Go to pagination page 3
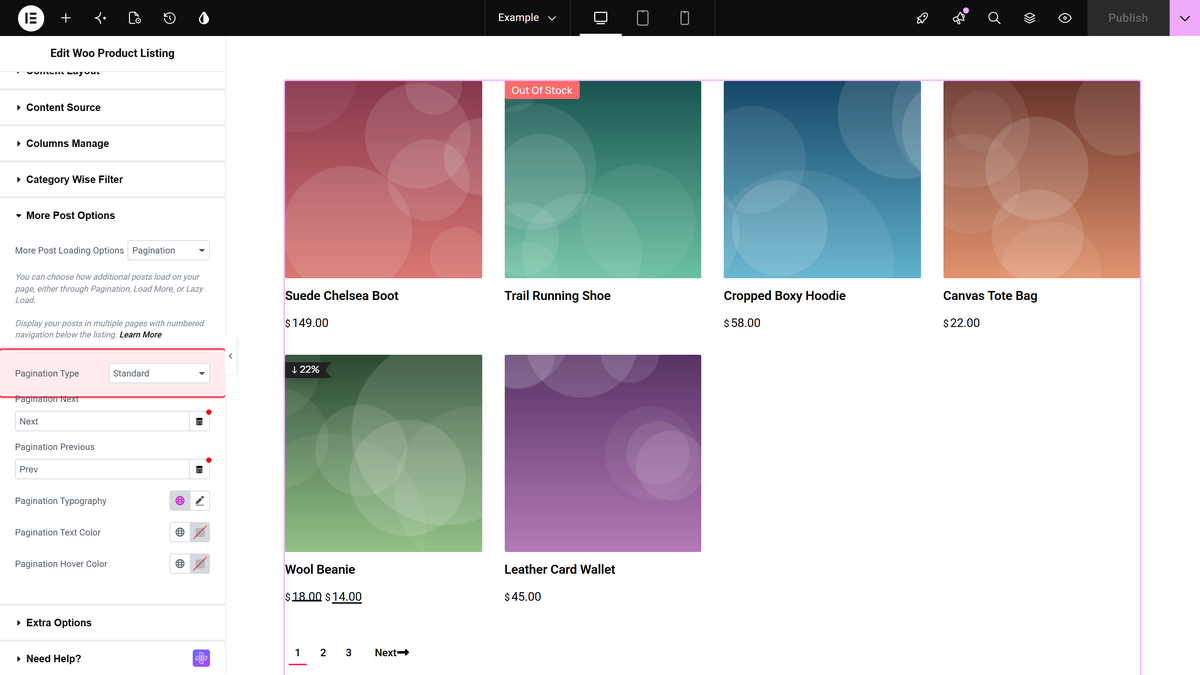The image size is (1200, 675). 348,653
